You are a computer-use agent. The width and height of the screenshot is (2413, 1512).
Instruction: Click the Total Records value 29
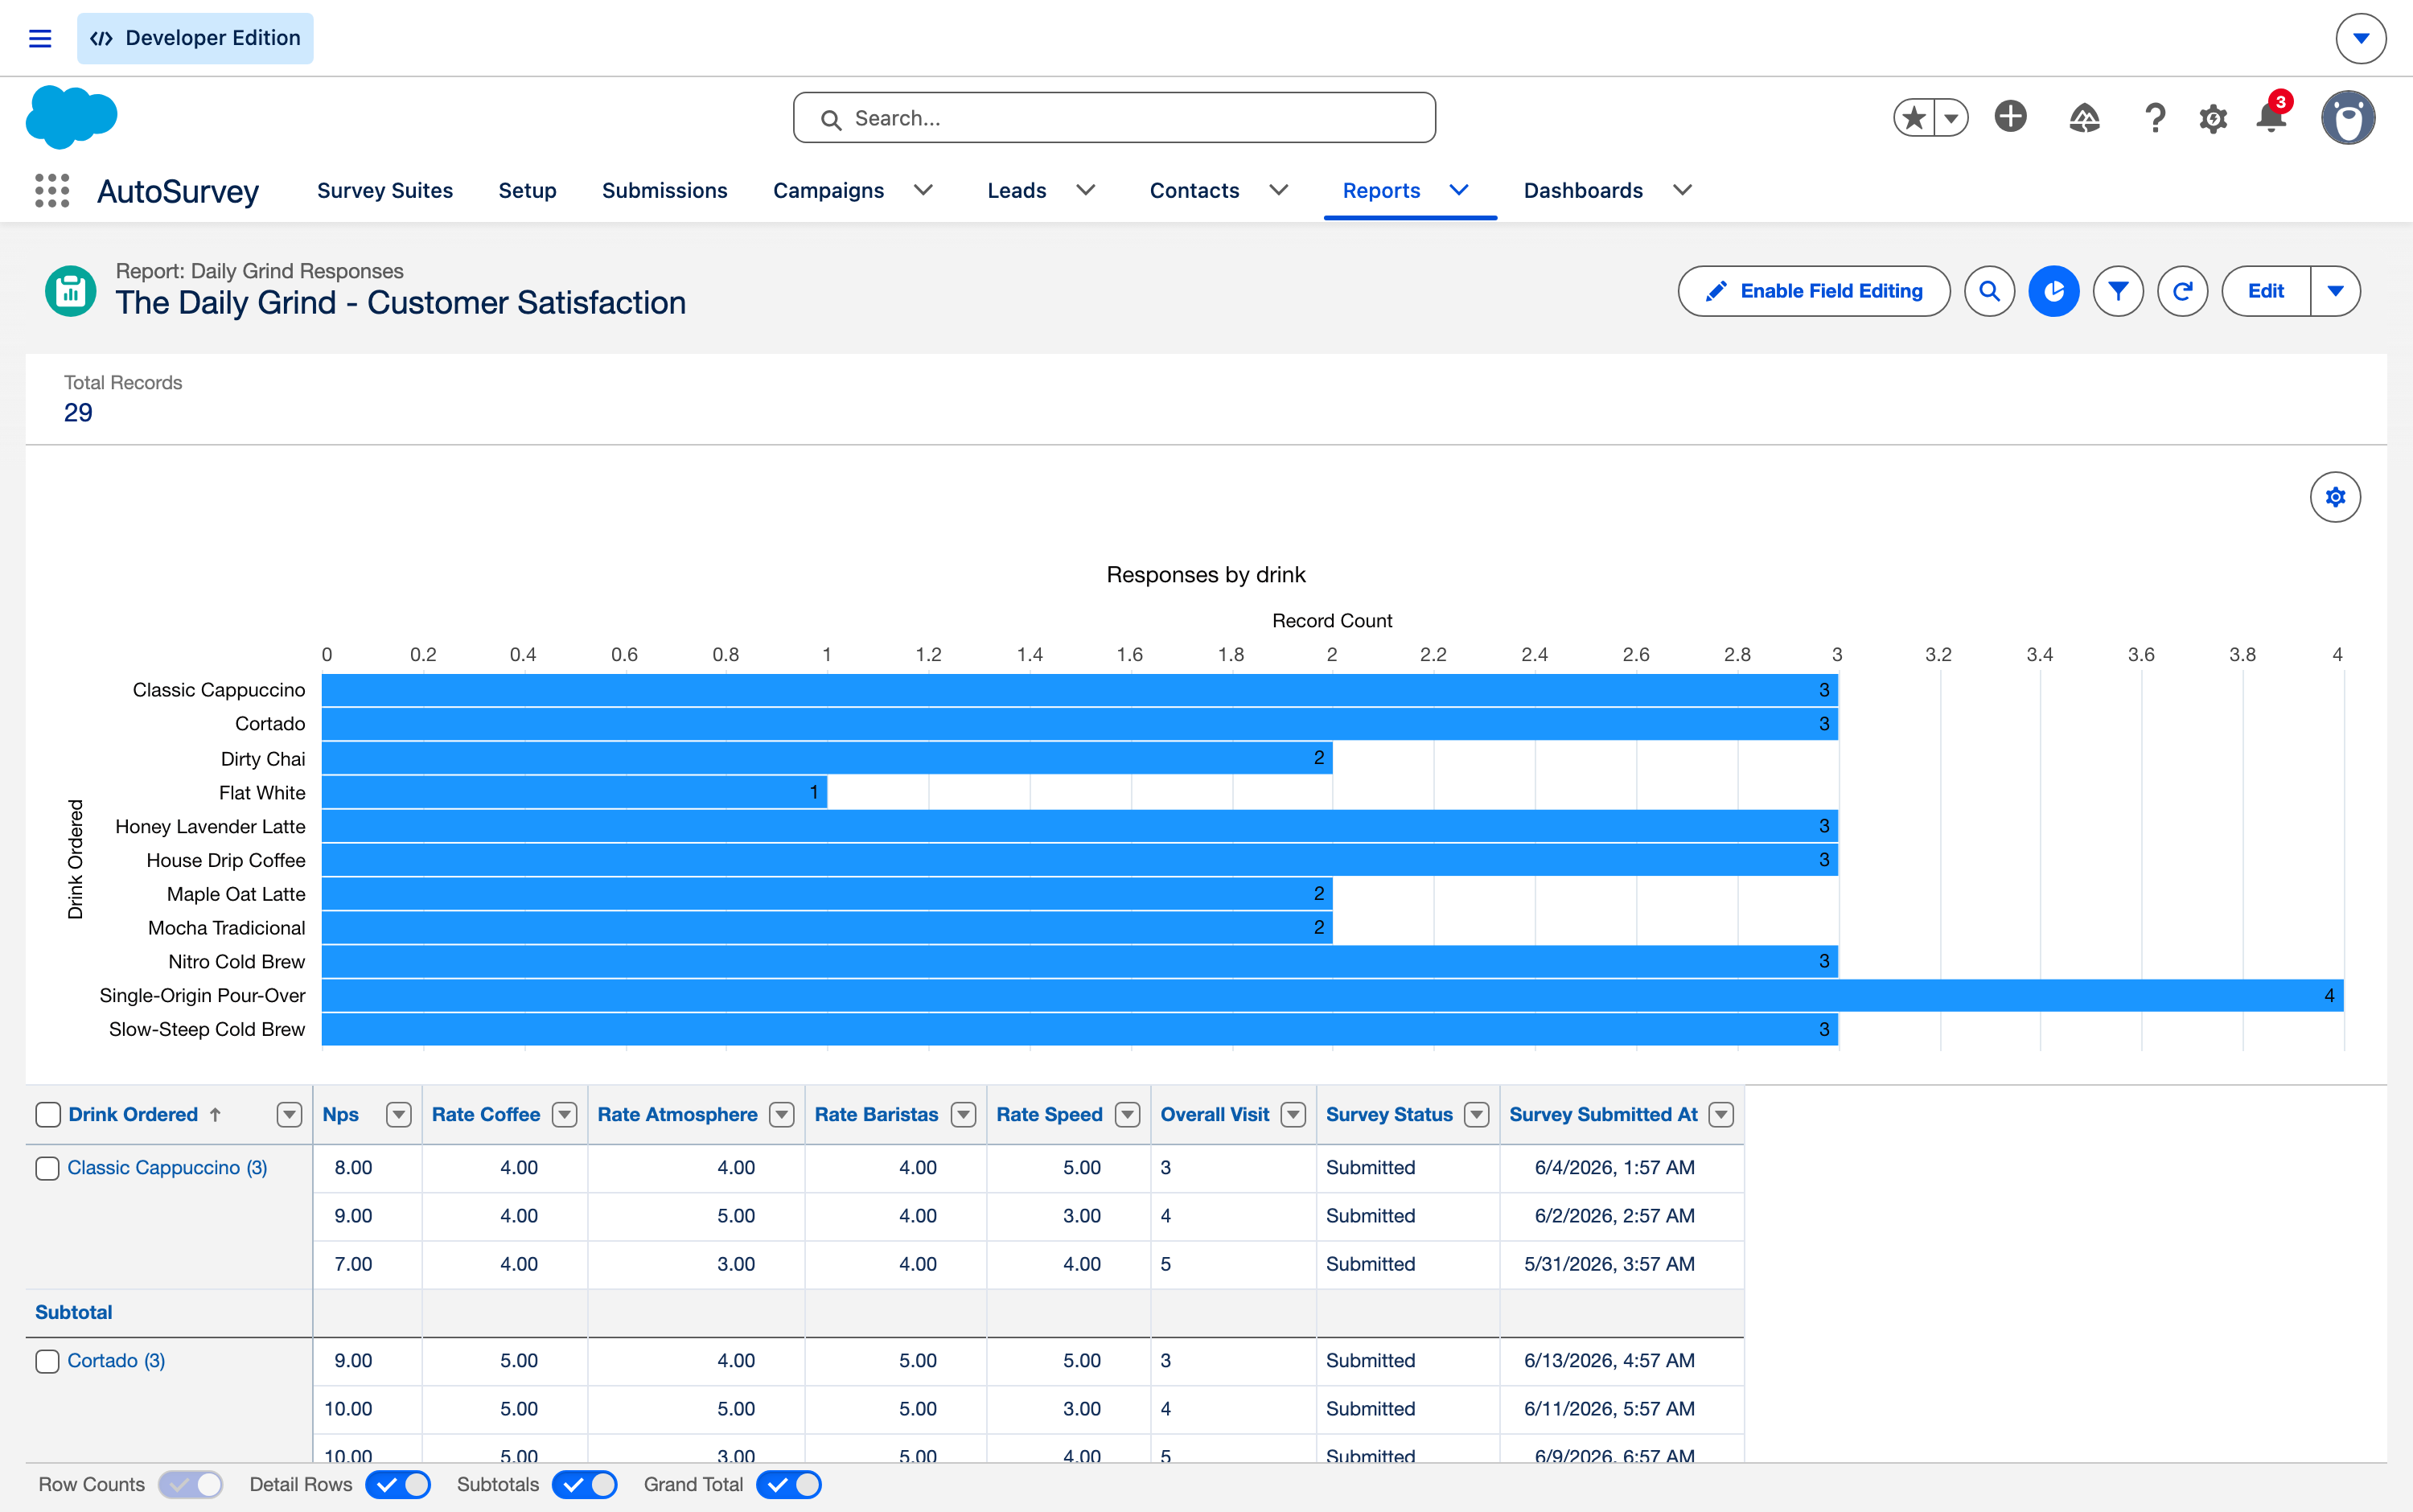click(x=78, y=413)
